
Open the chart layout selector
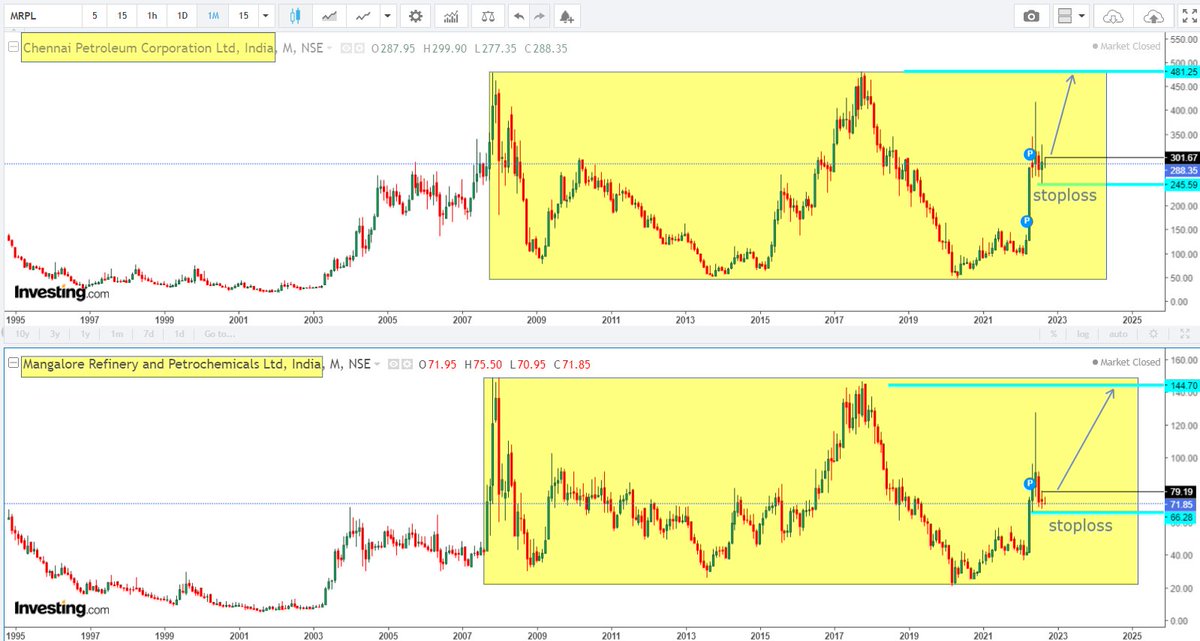coord(1070,16)
